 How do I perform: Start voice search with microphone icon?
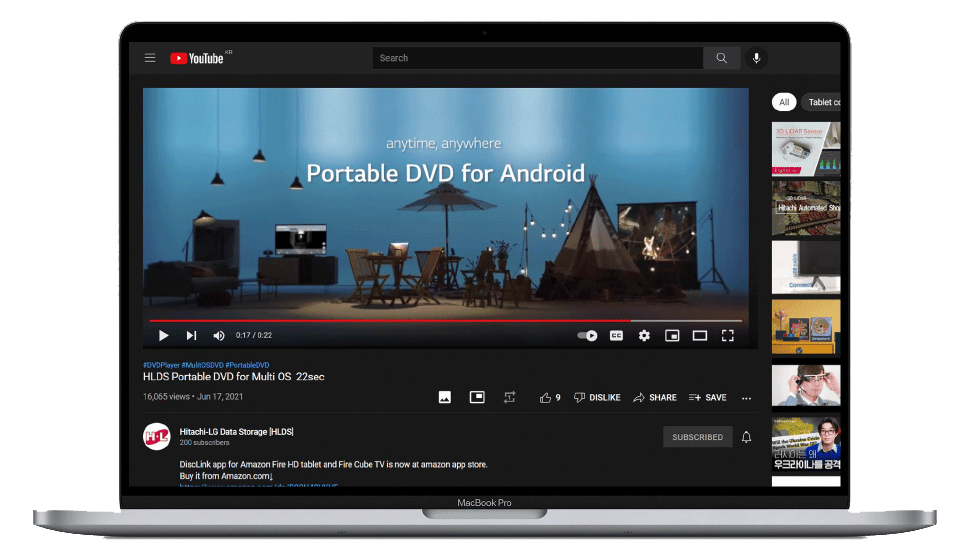point(756,58)
